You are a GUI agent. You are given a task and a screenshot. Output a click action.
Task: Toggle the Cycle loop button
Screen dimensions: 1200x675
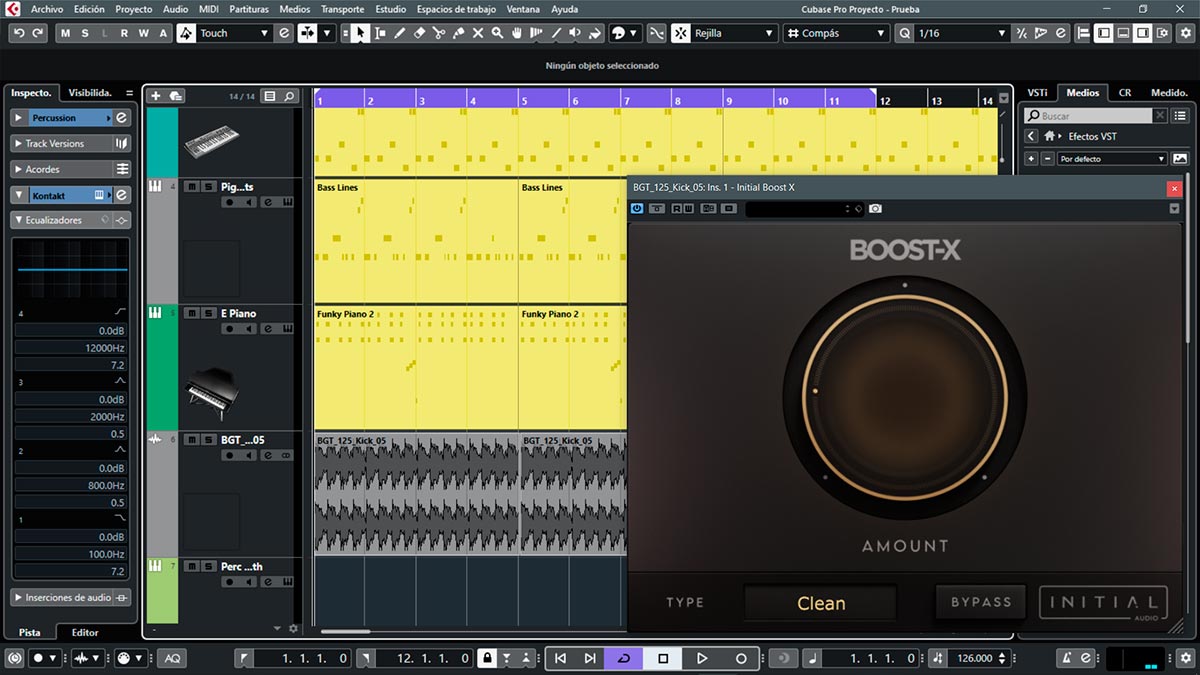[x=624, y=658]
